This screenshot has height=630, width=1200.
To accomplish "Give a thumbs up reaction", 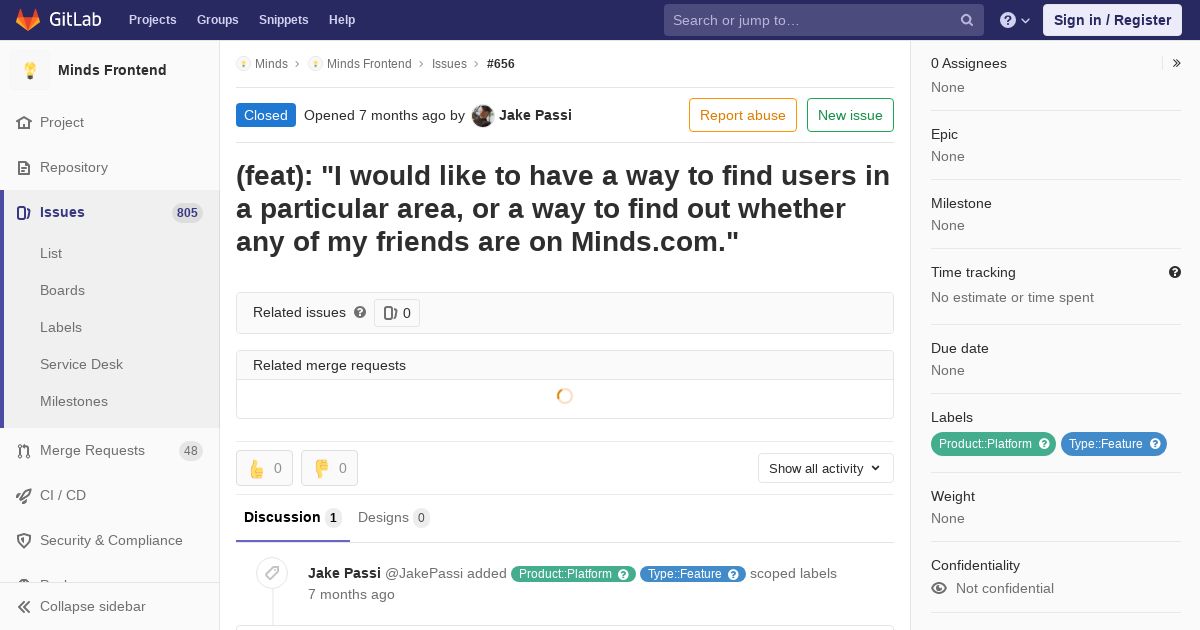I will [265, 468].
